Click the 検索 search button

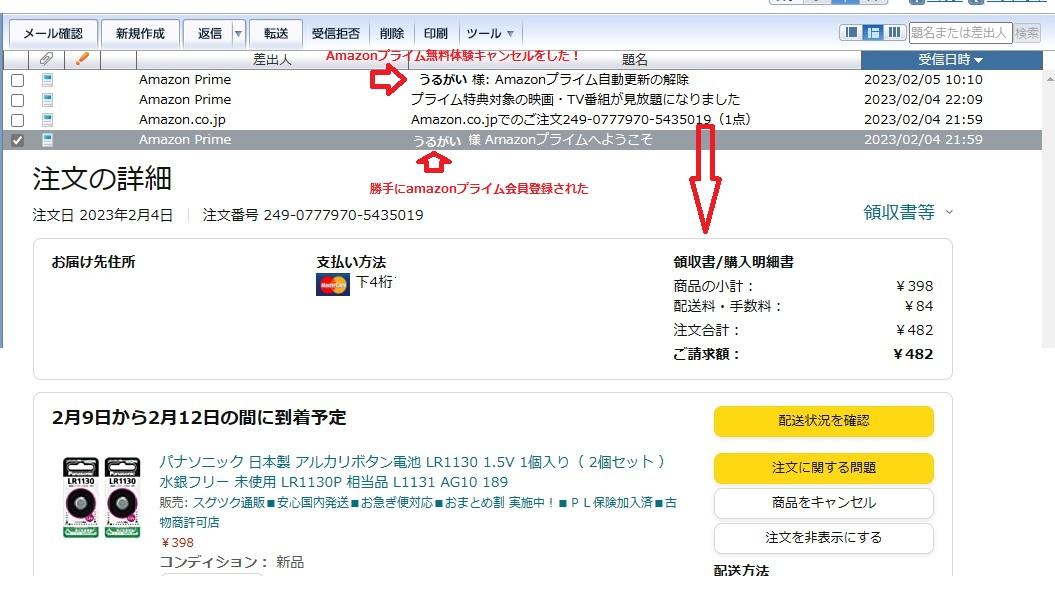tap(1027, 32)
